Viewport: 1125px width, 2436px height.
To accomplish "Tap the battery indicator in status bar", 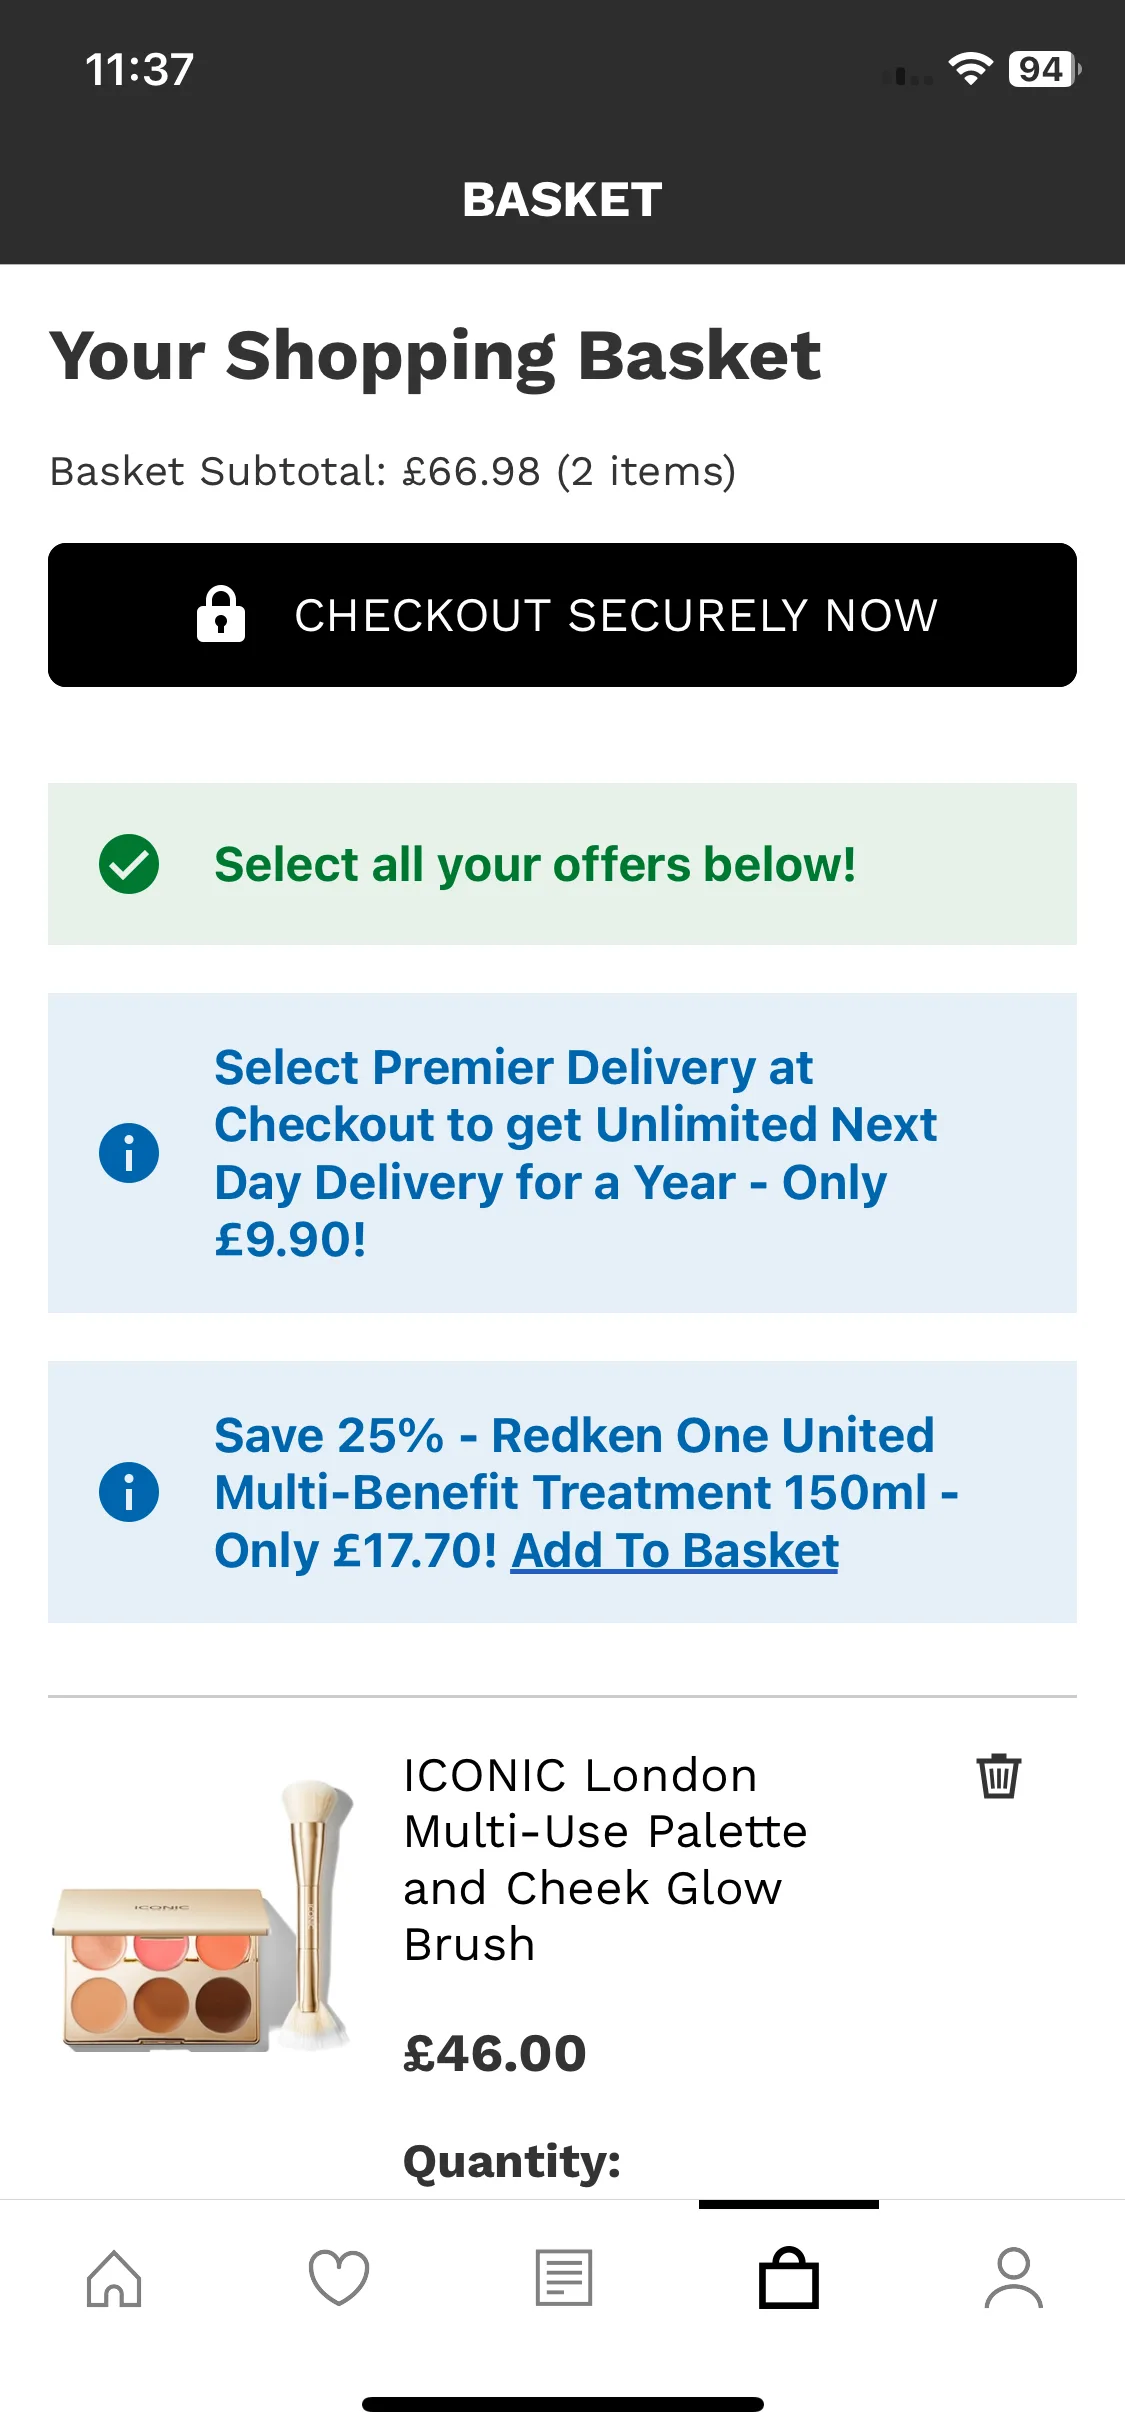I will [x=1043, y=69].
